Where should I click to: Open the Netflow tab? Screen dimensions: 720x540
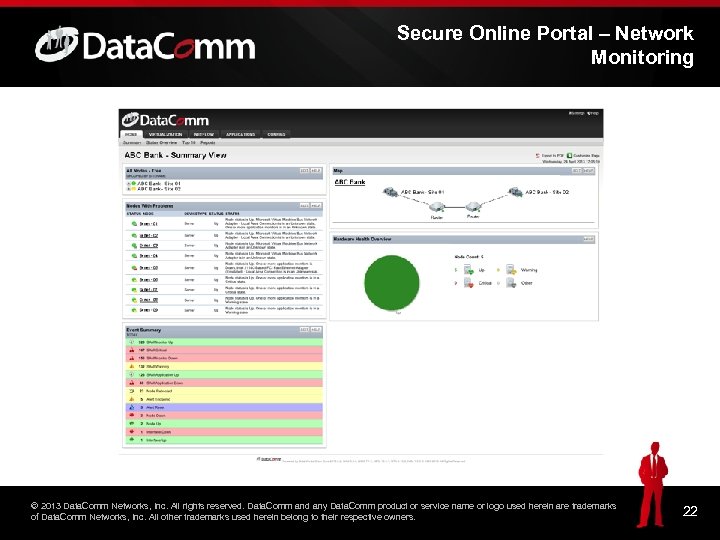pos(204,135)
